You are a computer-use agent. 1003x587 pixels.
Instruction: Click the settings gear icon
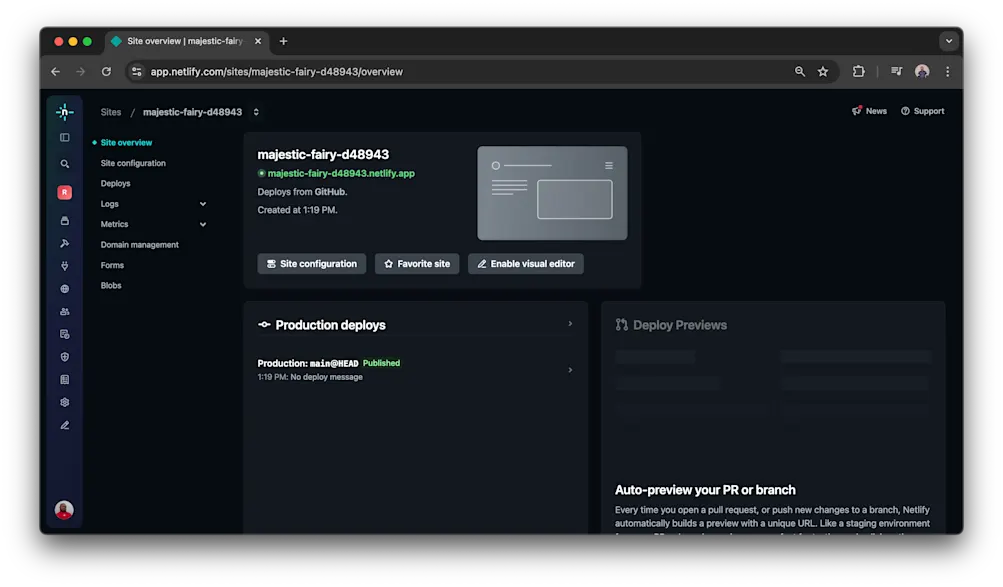[64, 401]
